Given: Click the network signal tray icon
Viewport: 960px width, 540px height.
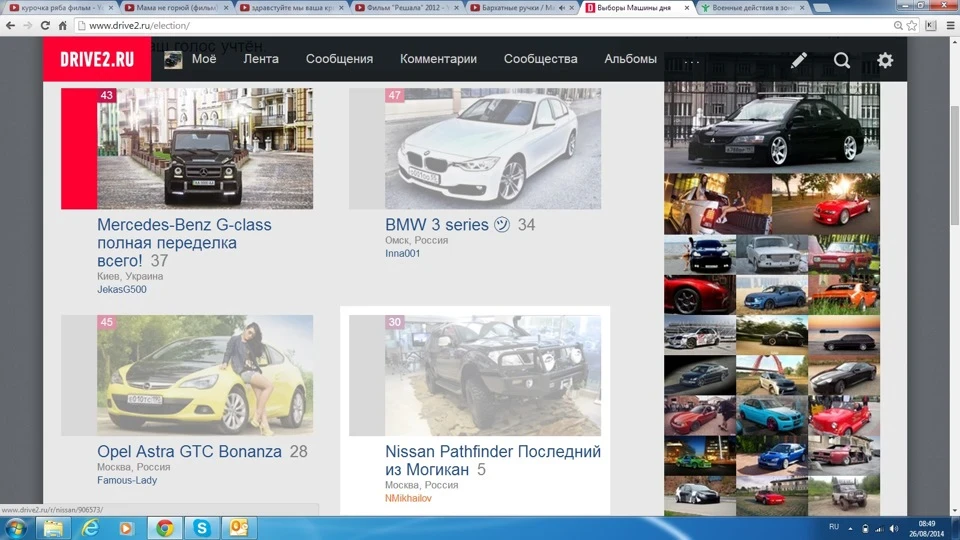Looking at the screenshot, I should click(x=879, y=528).
